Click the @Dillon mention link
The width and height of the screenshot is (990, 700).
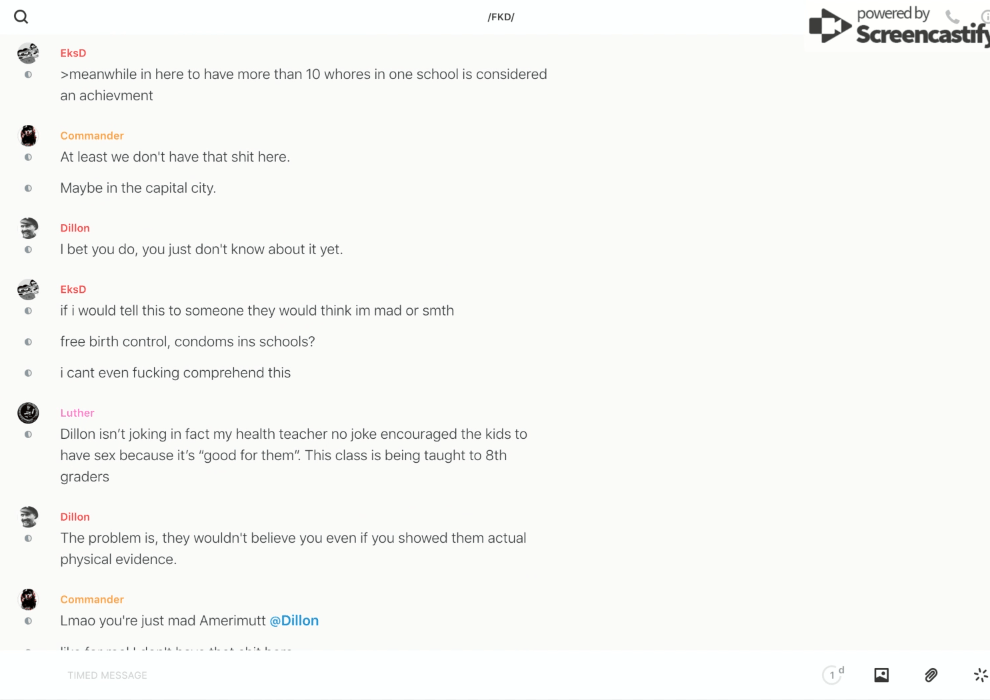click(x=294, y=621)
